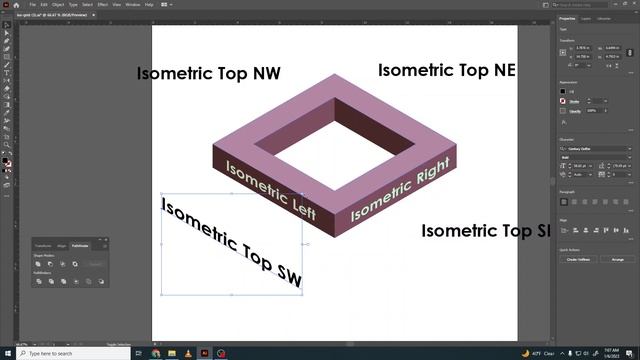Click the toolbar fill color swatch
640x360 pixels.
[5, 160]
